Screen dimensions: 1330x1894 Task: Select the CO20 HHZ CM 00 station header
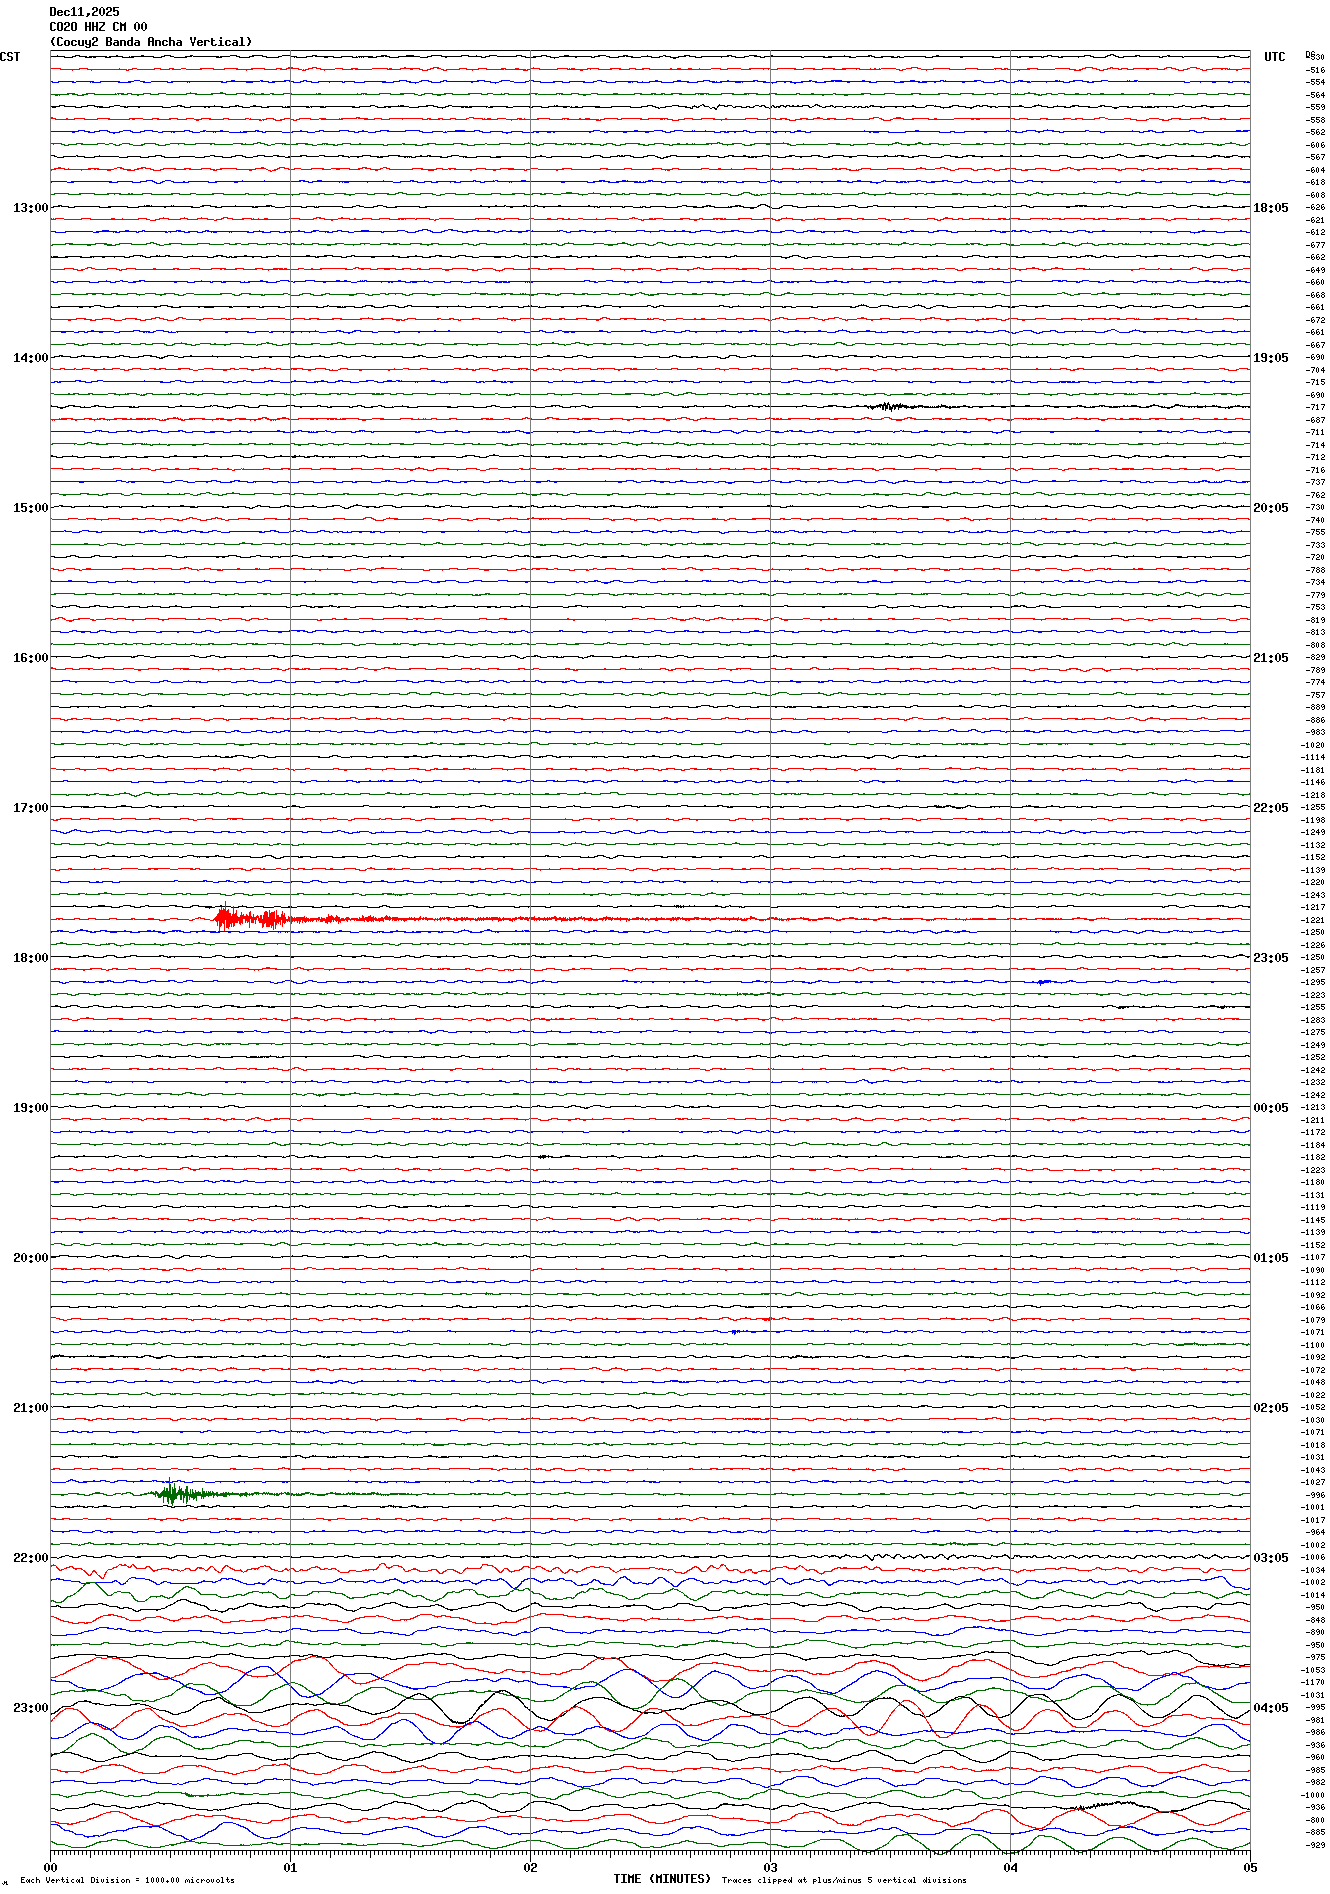click(x=98, y=27)
